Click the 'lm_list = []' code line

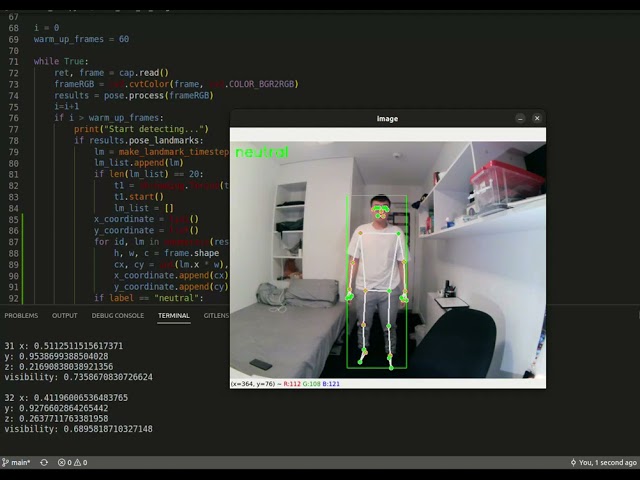[x=144, y=208]
